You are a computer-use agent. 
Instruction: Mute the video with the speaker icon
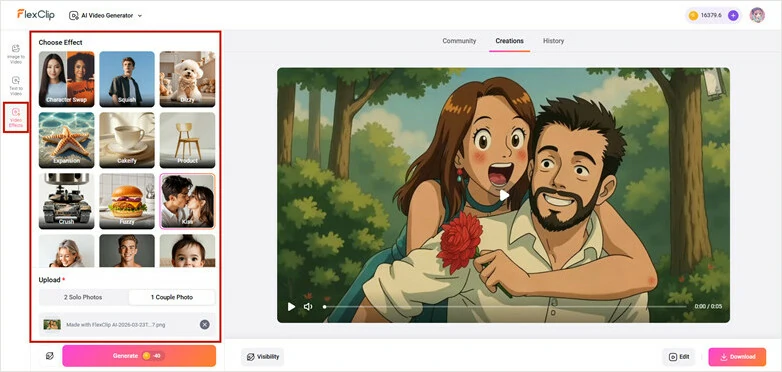click(x=308, y=307)
